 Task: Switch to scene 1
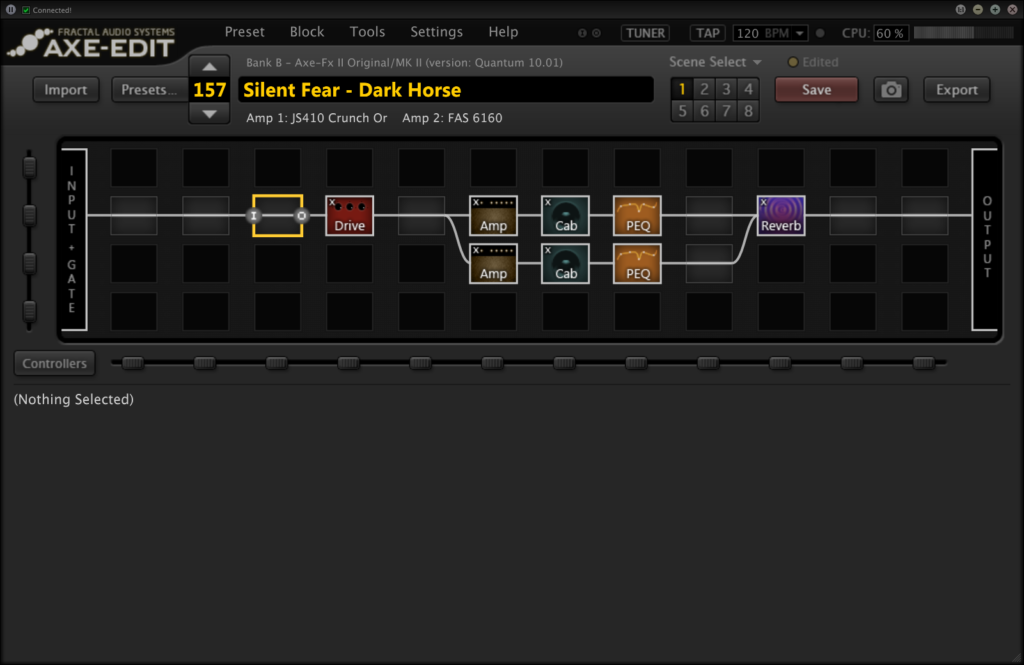682,89
